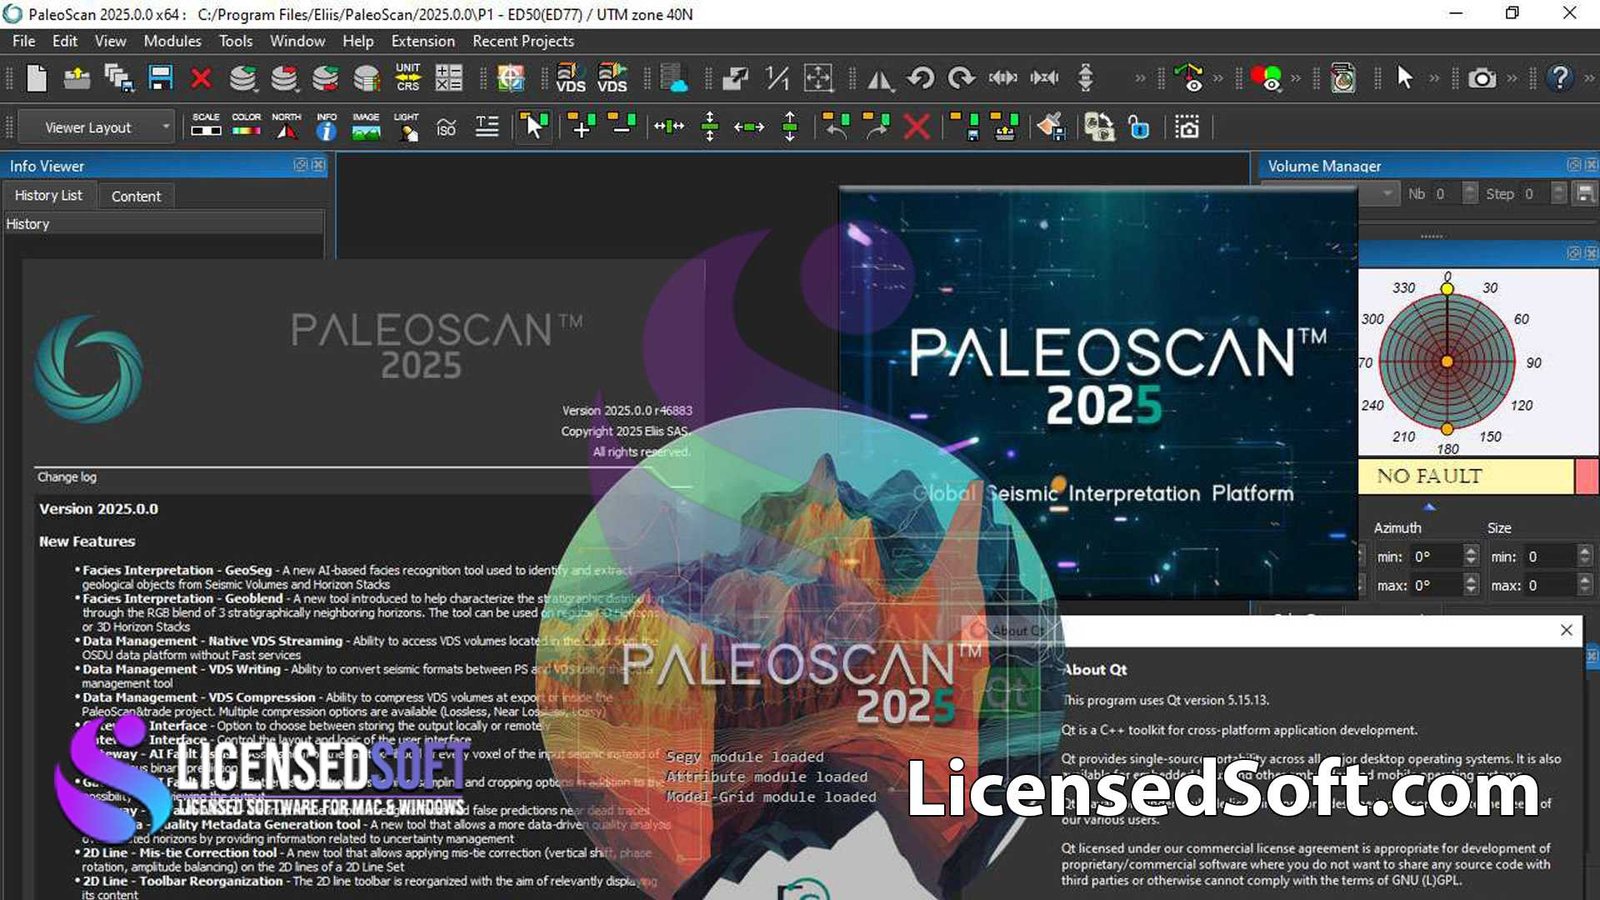Click the 1/1 scale ratio icon
The height and width of the screenshot is (900, 1600).
[777, 78]
